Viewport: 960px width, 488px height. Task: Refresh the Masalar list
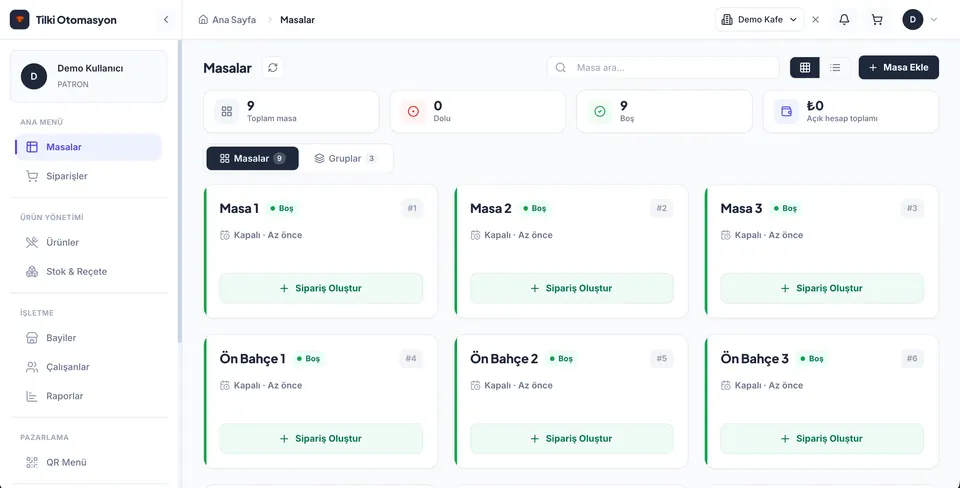[272, 67]
